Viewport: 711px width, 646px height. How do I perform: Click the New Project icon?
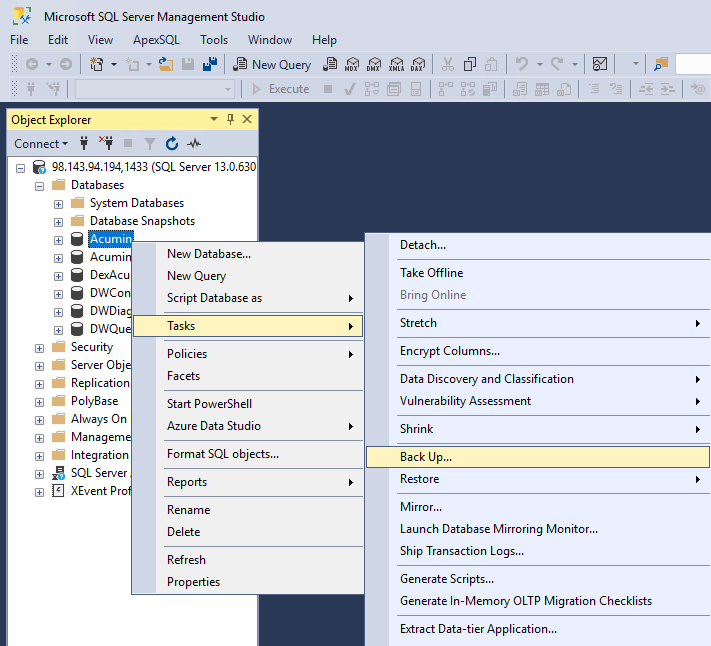(x=97, y=65)
